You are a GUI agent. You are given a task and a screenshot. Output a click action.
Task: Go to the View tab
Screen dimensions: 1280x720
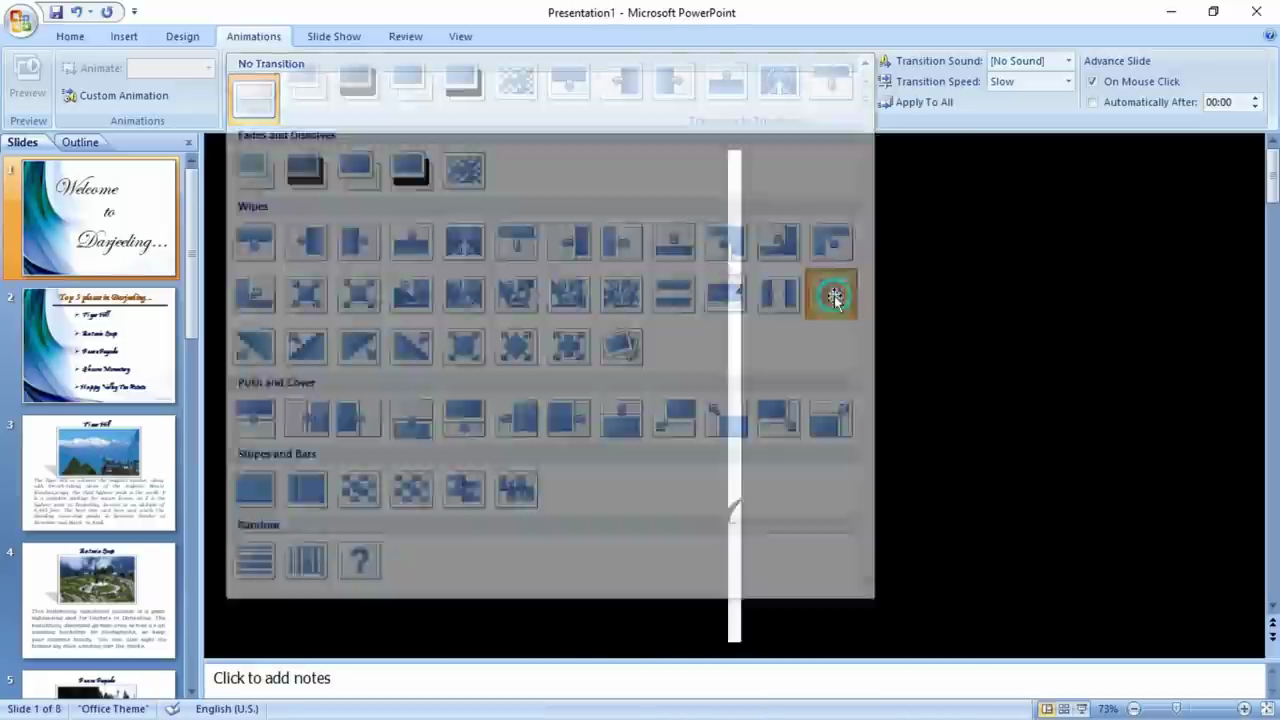click(460, 36)
